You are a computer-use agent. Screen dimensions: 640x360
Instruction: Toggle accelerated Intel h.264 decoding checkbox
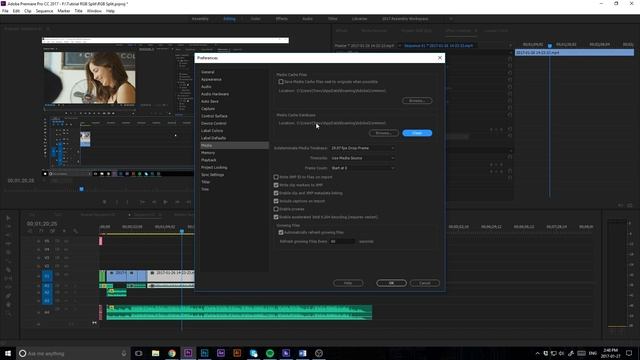click(x=276, y=217)
